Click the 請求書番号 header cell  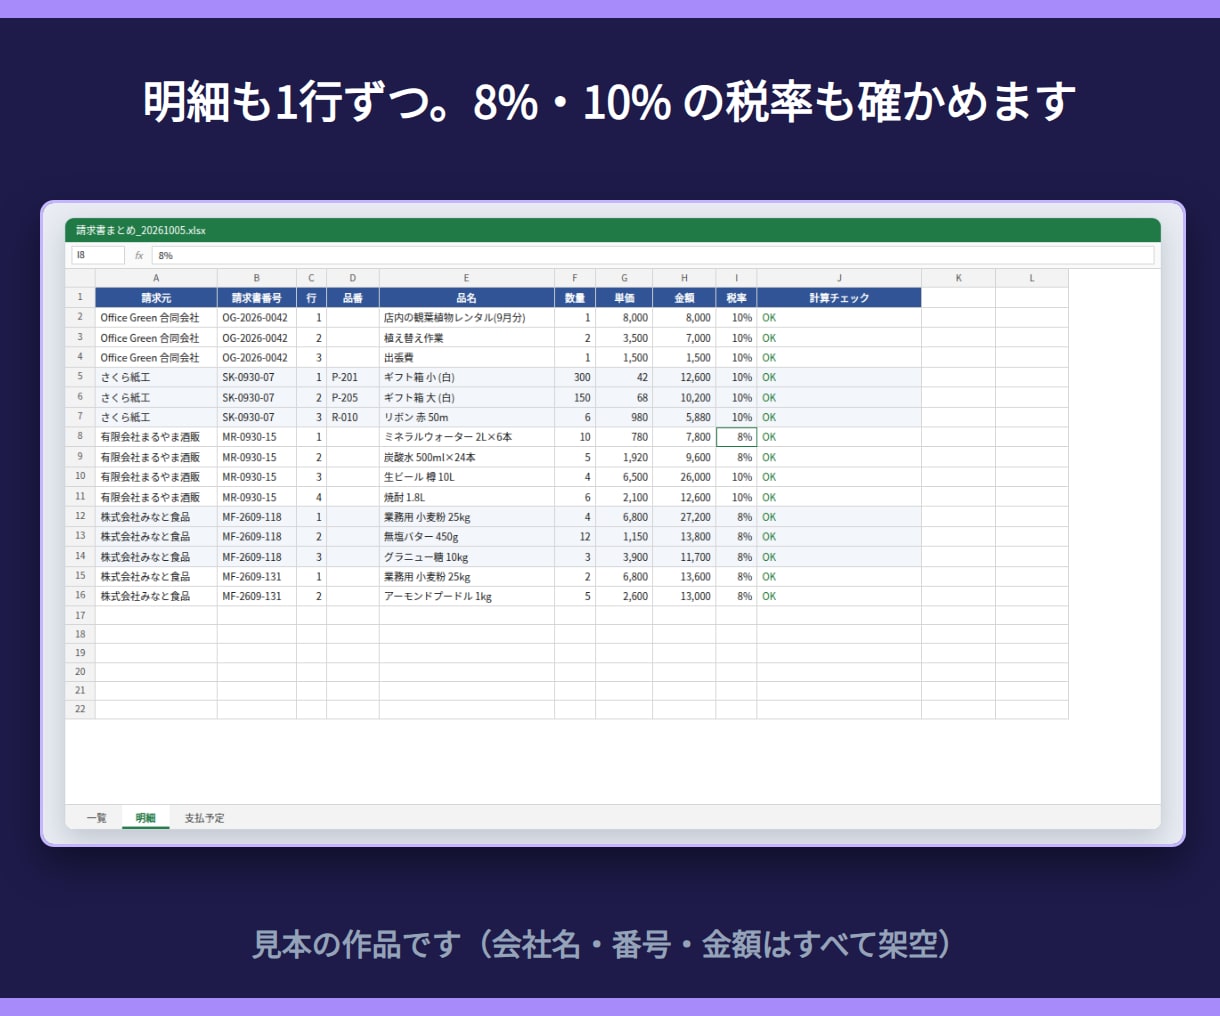point(257,298)
